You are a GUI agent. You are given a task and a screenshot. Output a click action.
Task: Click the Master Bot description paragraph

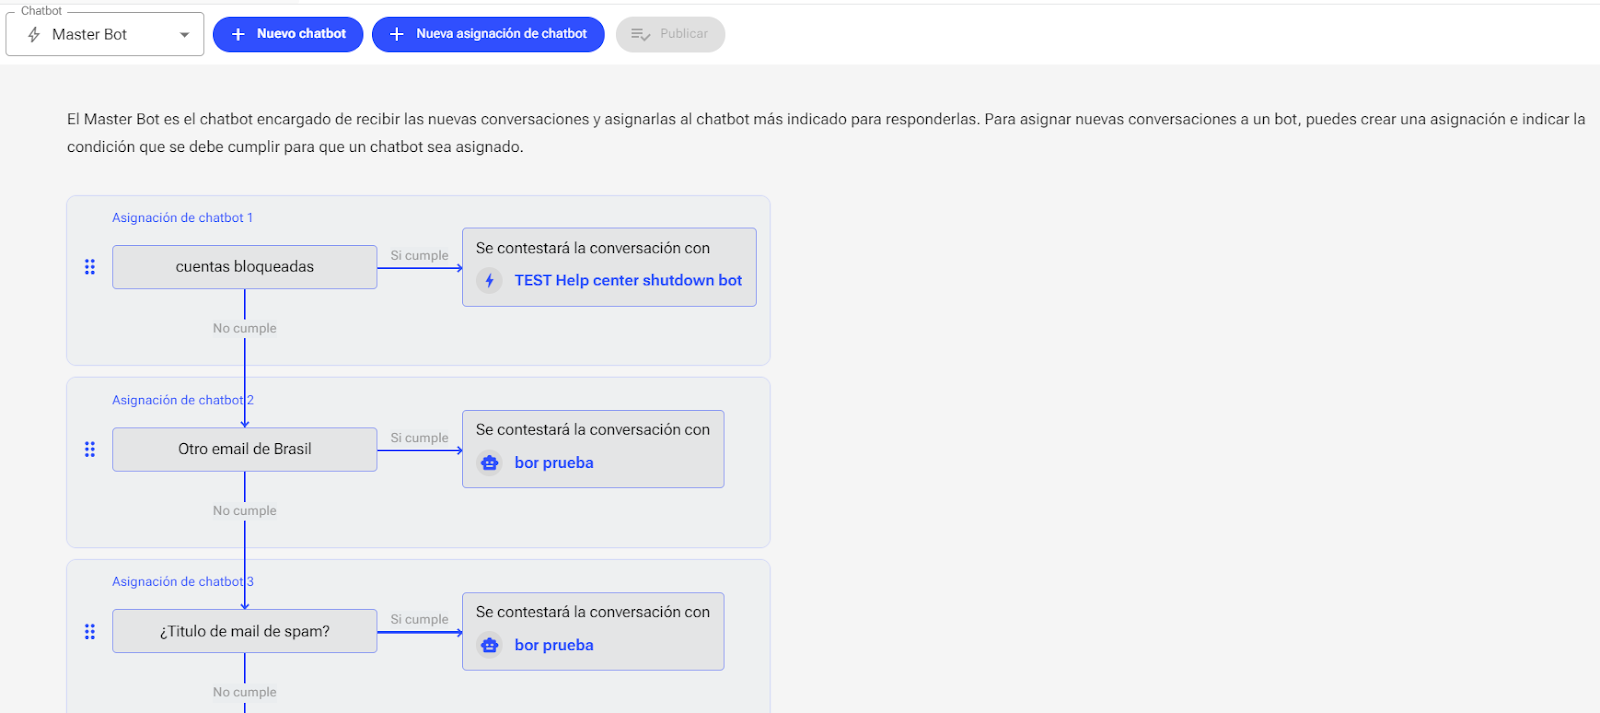[826, 133]
